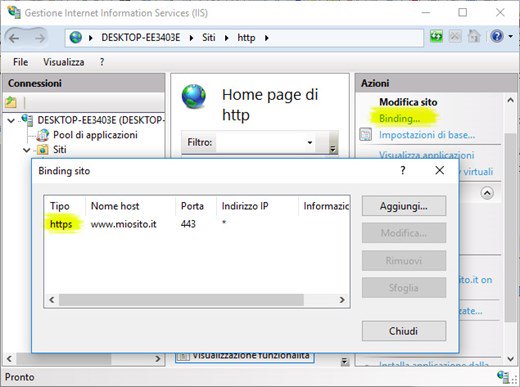Click the Nome host column header
520x387 pixels.
click(130, 206)
